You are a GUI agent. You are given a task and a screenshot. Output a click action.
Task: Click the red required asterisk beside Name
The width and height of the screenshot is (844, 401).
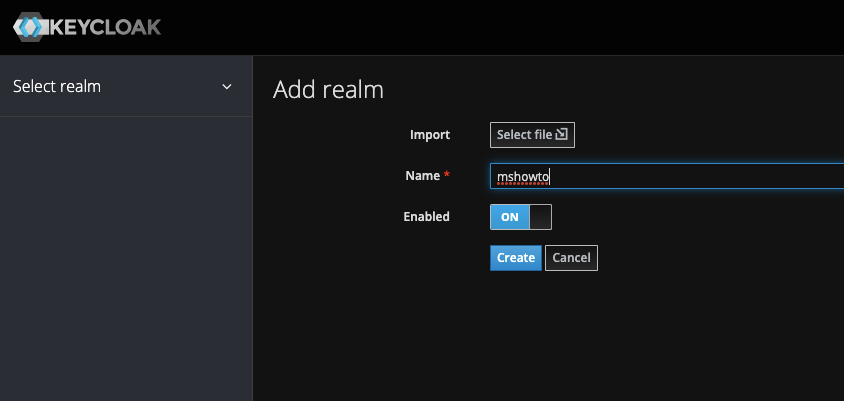pyautogui.click(x=446, y=175)
